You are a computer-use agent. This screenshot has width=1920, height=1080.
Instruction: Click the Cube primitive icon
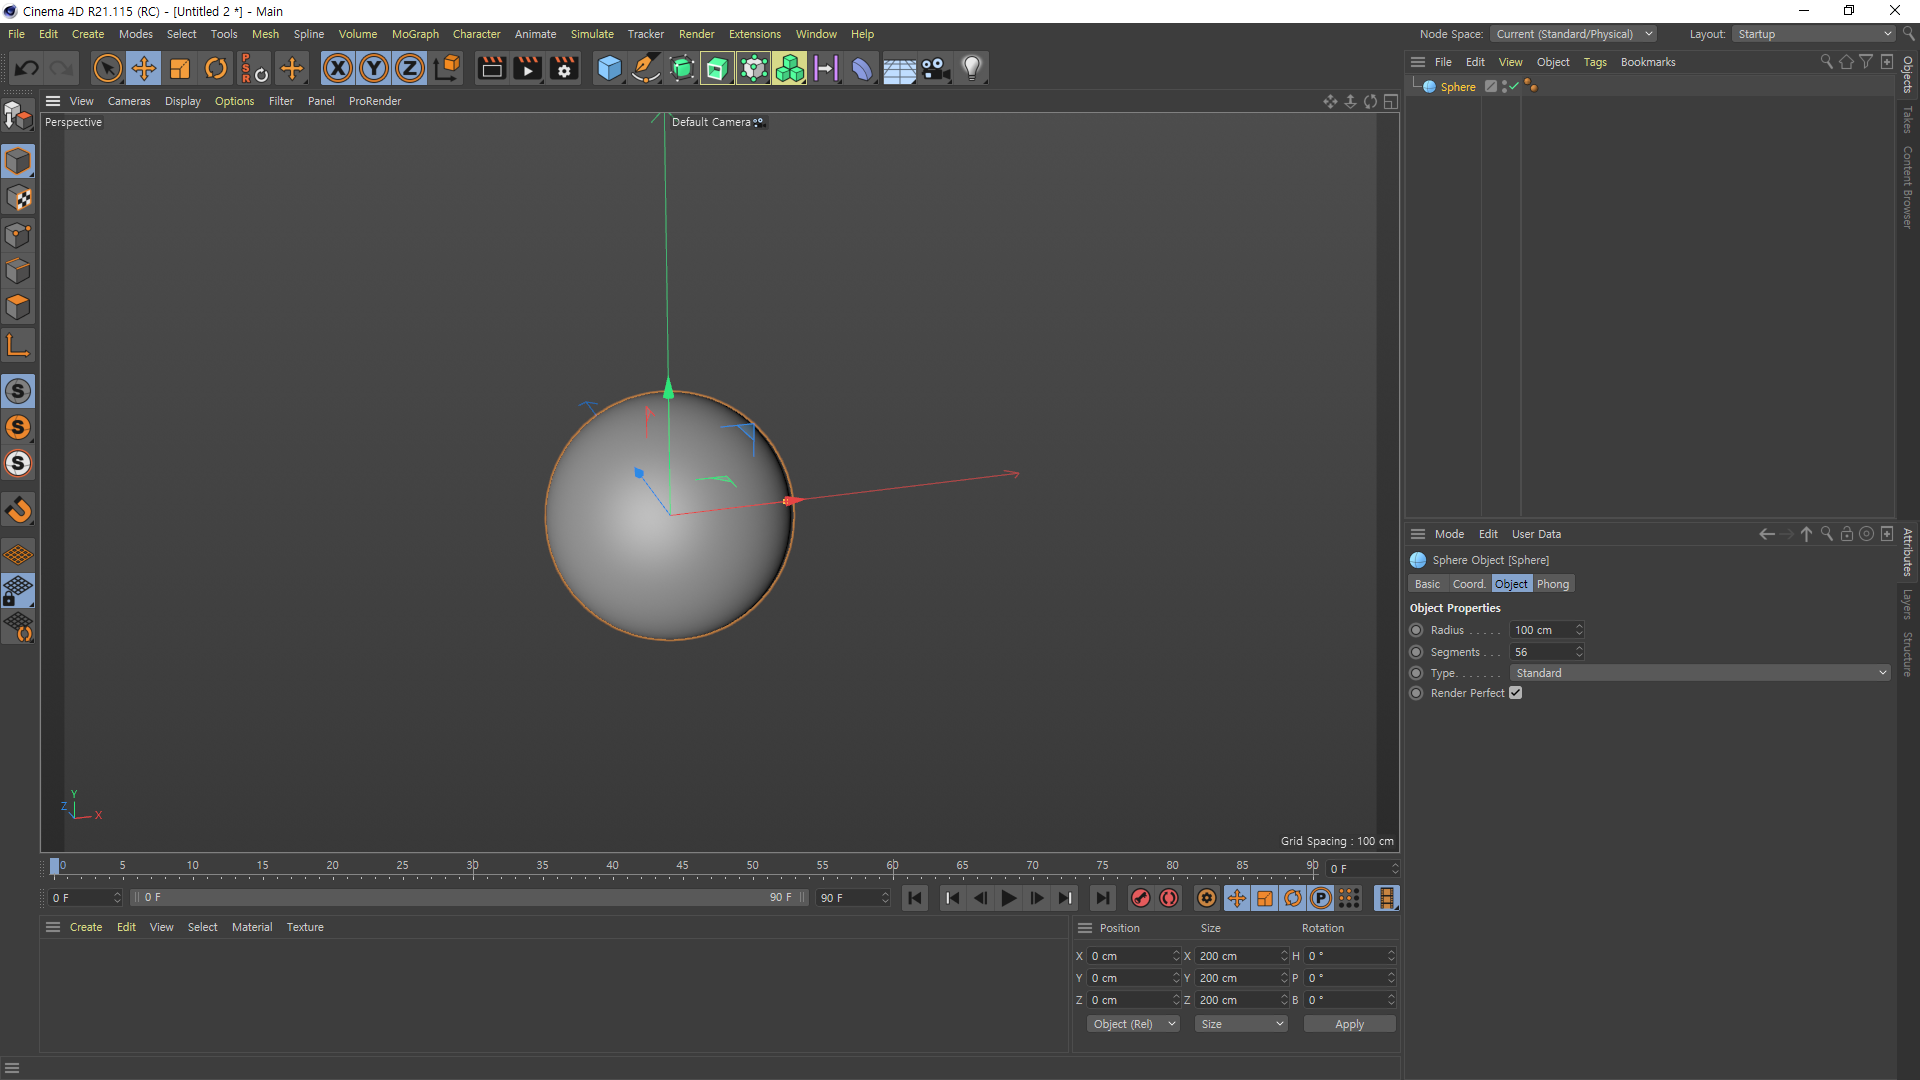tap(609, 68)
